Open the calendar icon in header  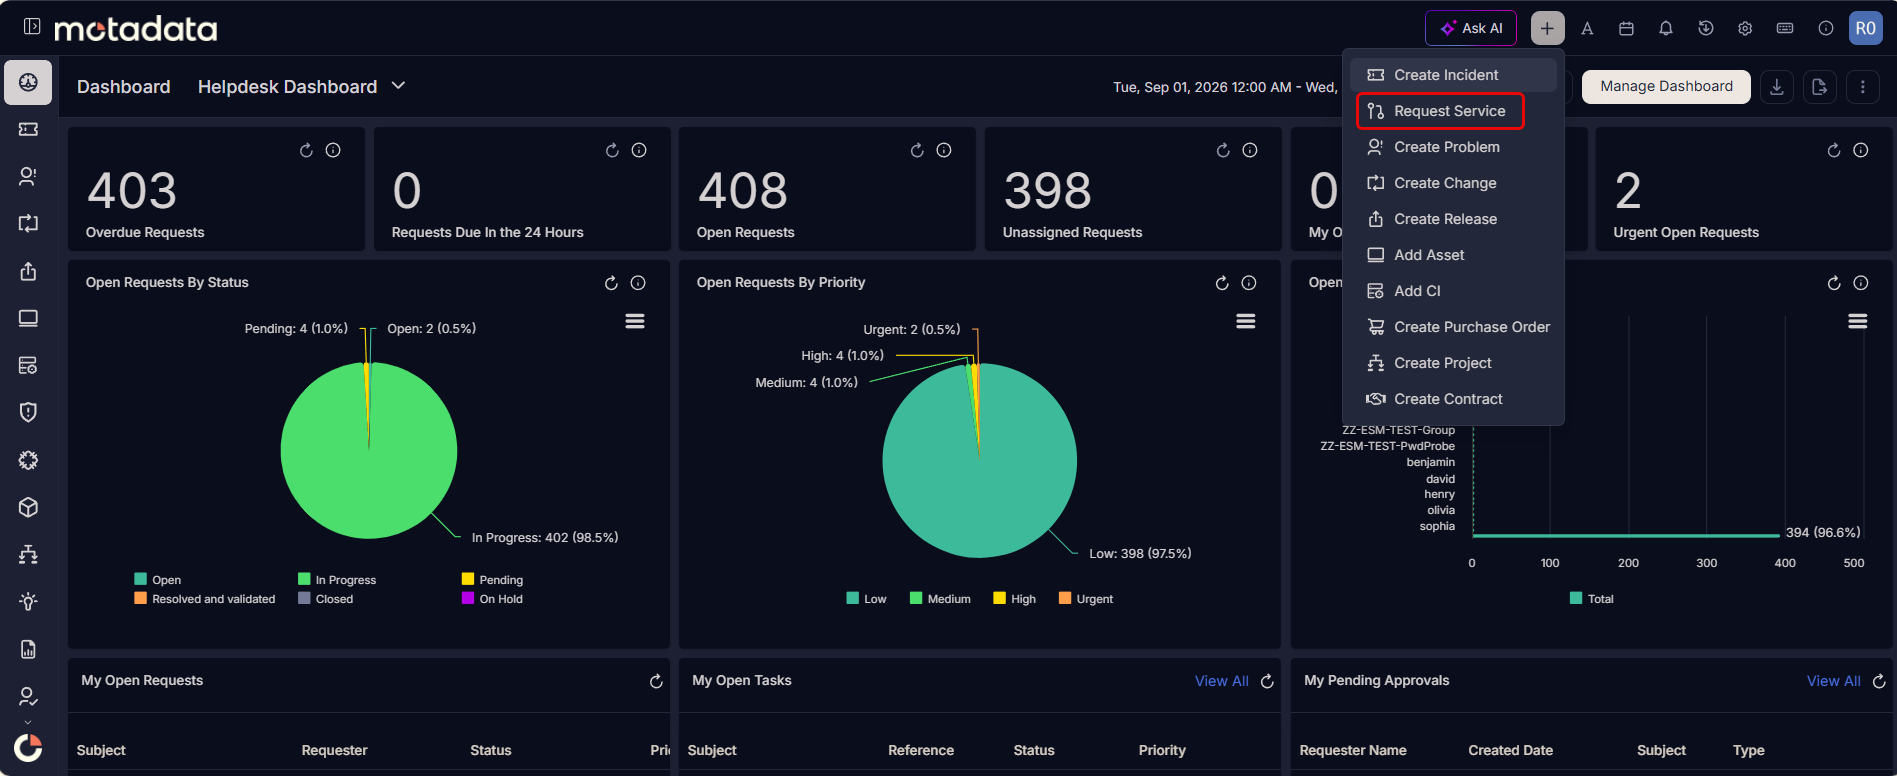point(1626,29)
